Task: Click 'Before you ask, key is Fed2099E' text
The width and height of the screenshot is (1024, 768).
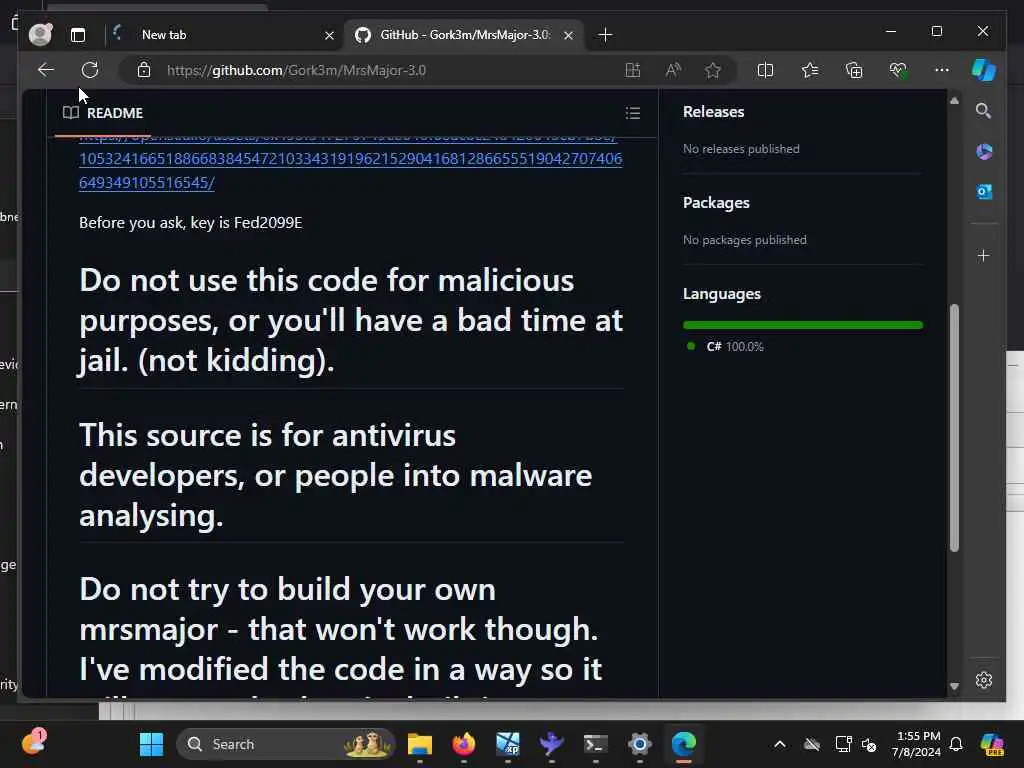Action: point(191,223)
